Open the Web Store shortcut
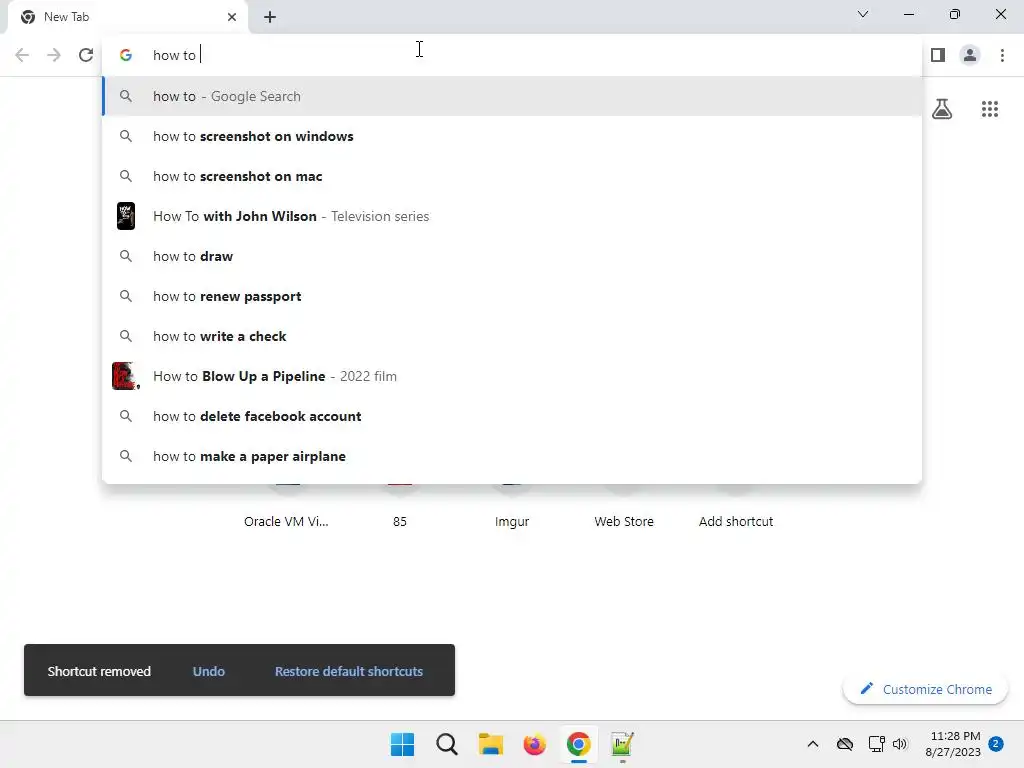 (624, 521)
